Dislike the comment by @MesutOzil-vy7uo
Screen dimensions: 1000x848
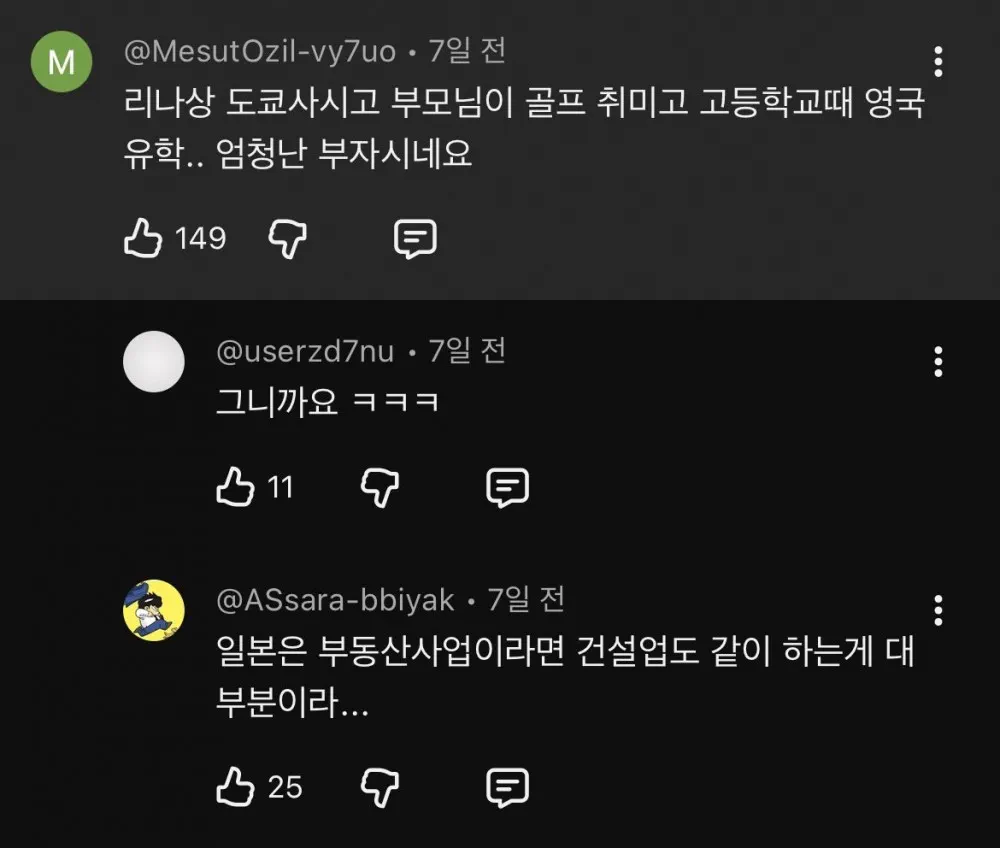(x=288, y=237)
